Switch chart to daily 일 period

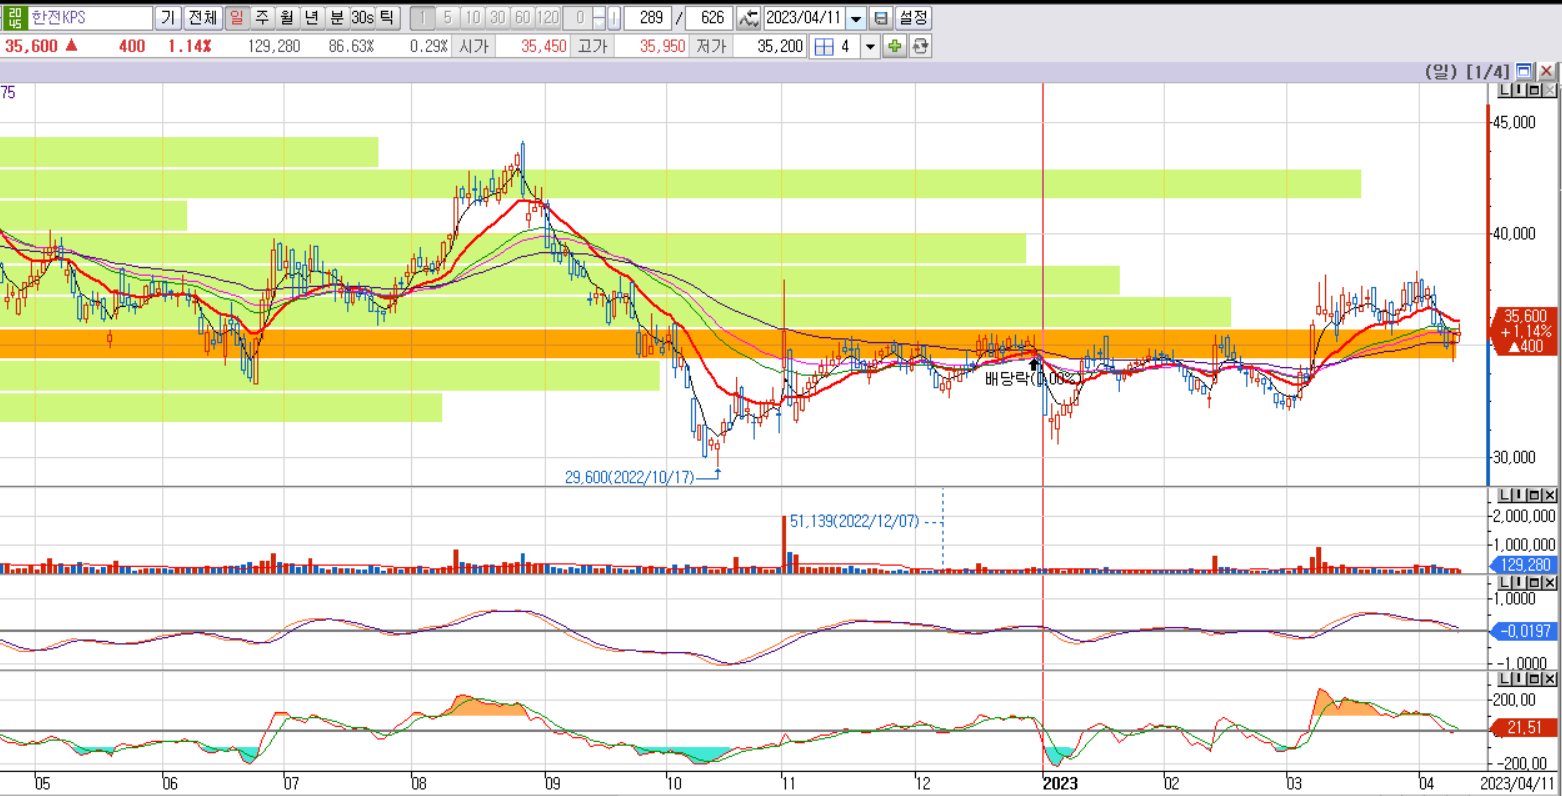(237, 18)
